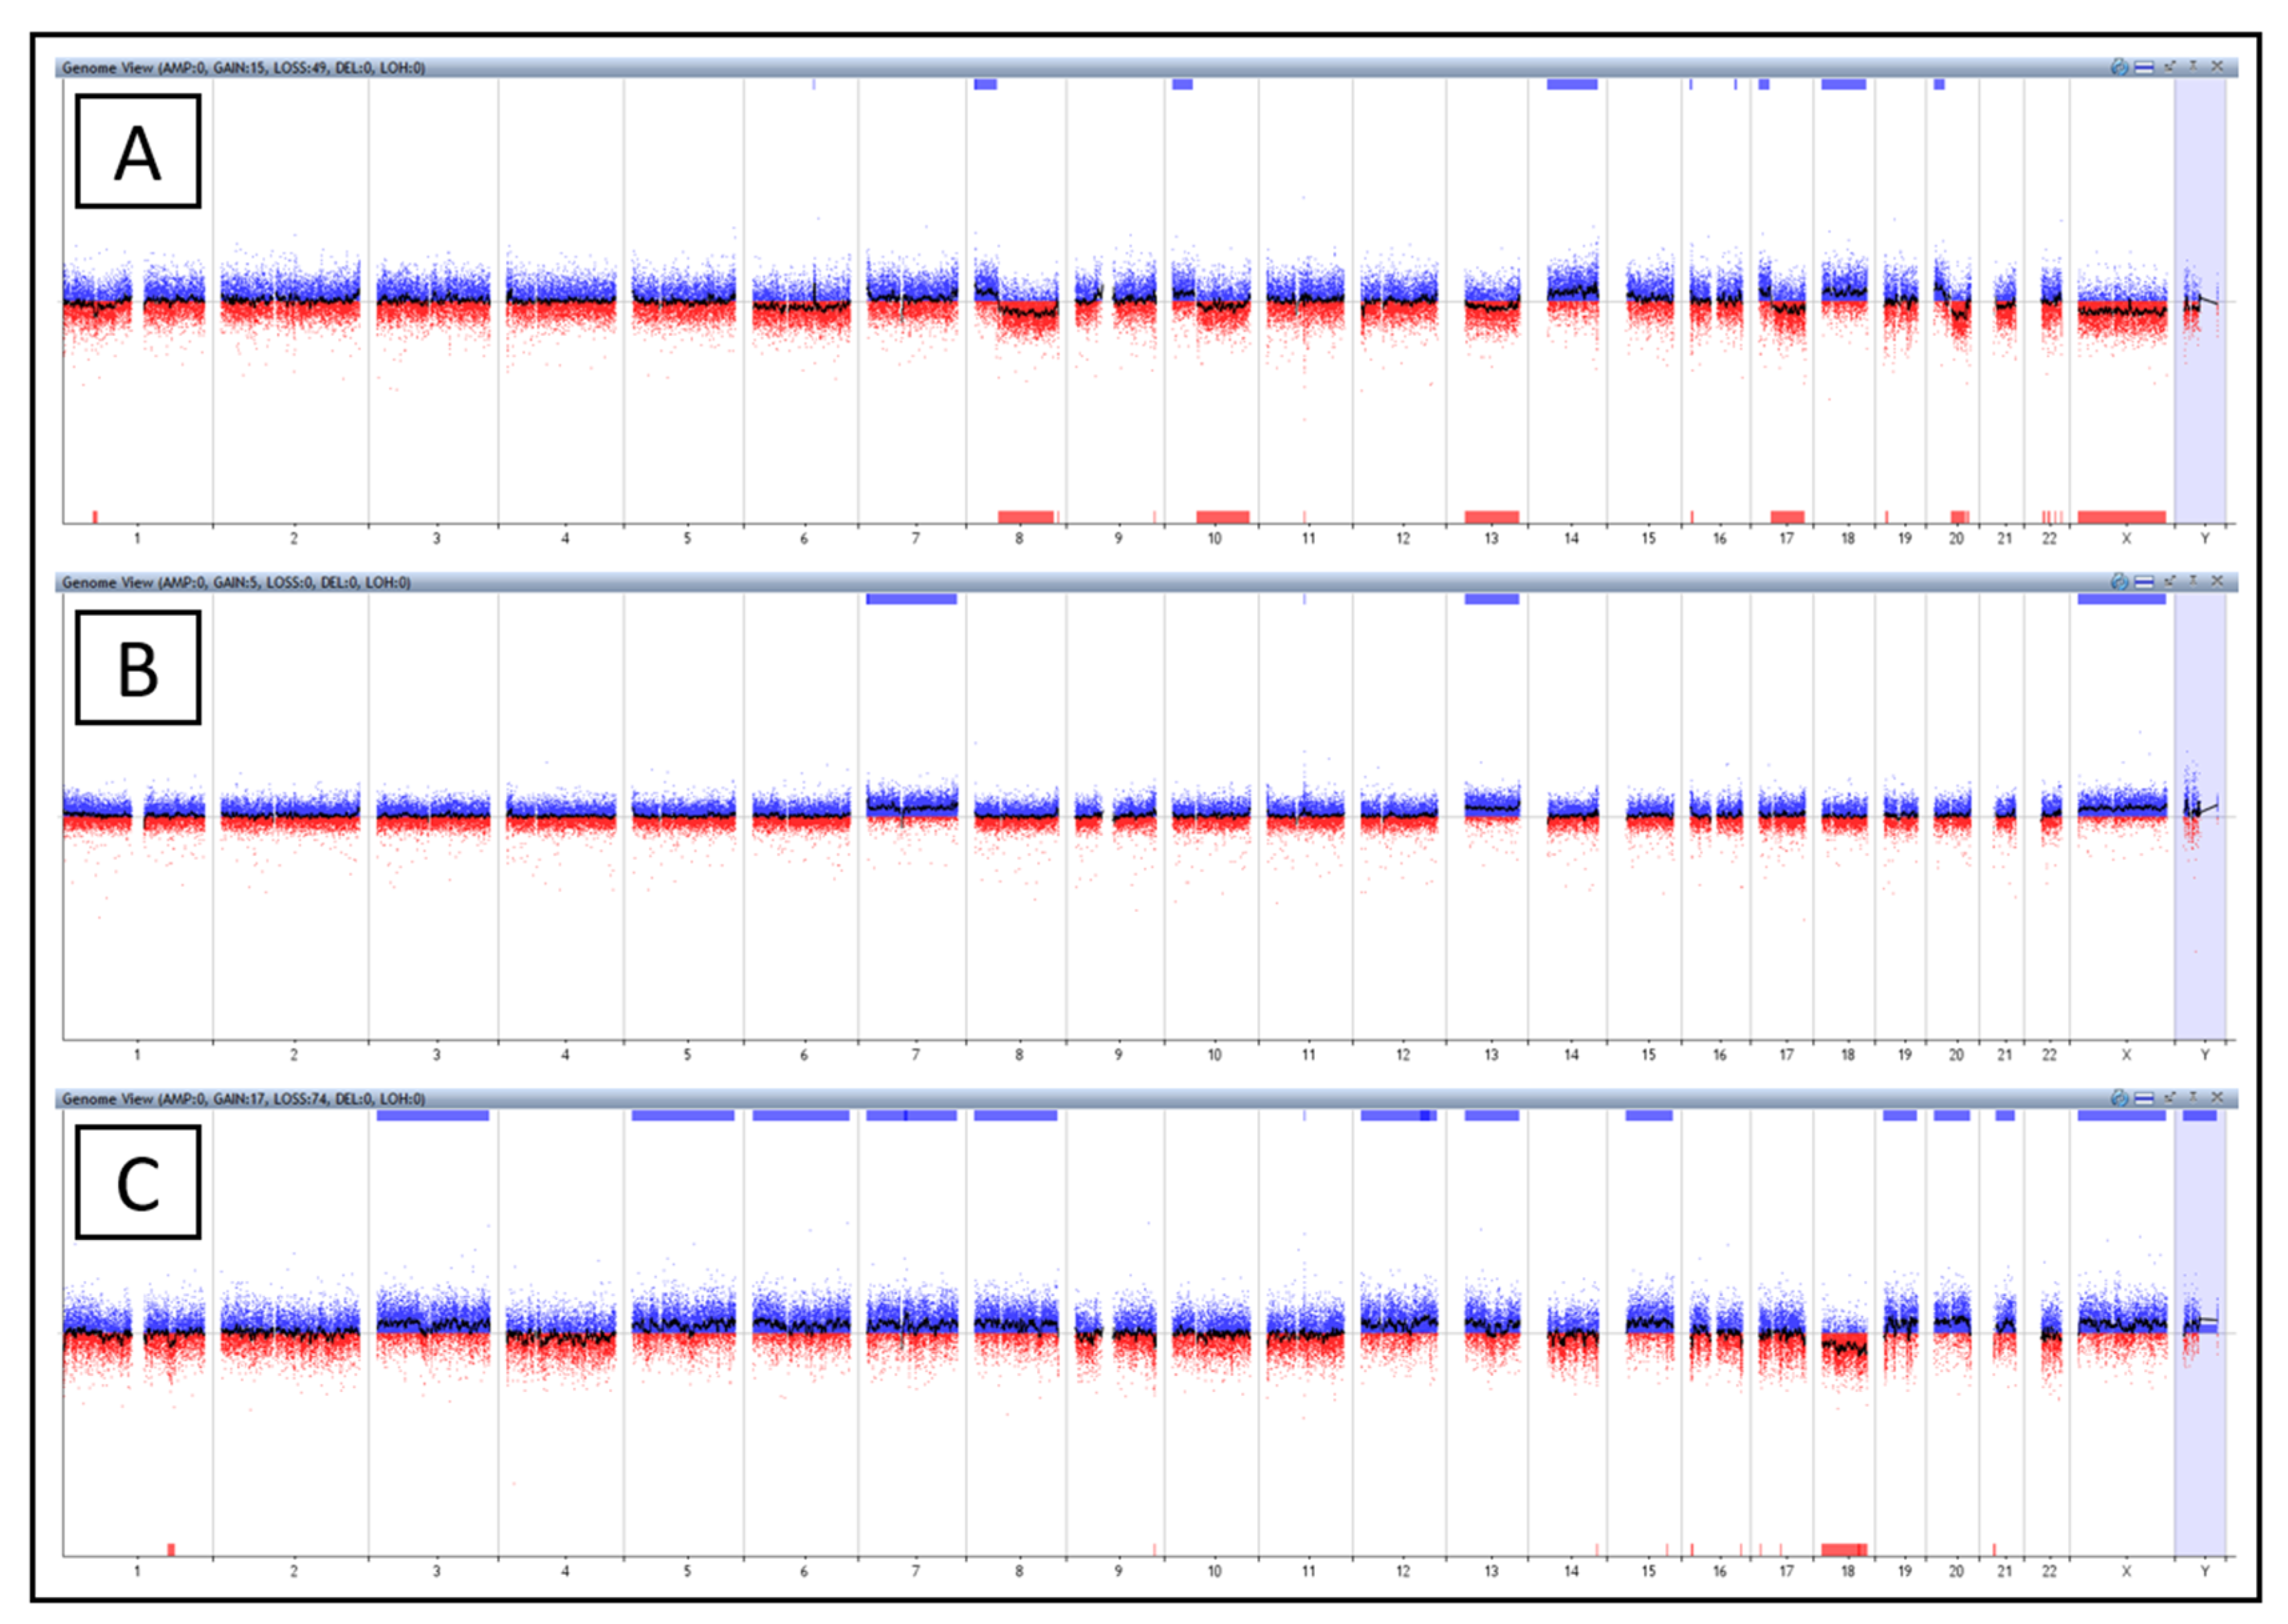The height and width of the screenshot is (1624, 2288).
Task: Click blue stripe layout icon in panel A
Action: click(x=2144, y=67)
